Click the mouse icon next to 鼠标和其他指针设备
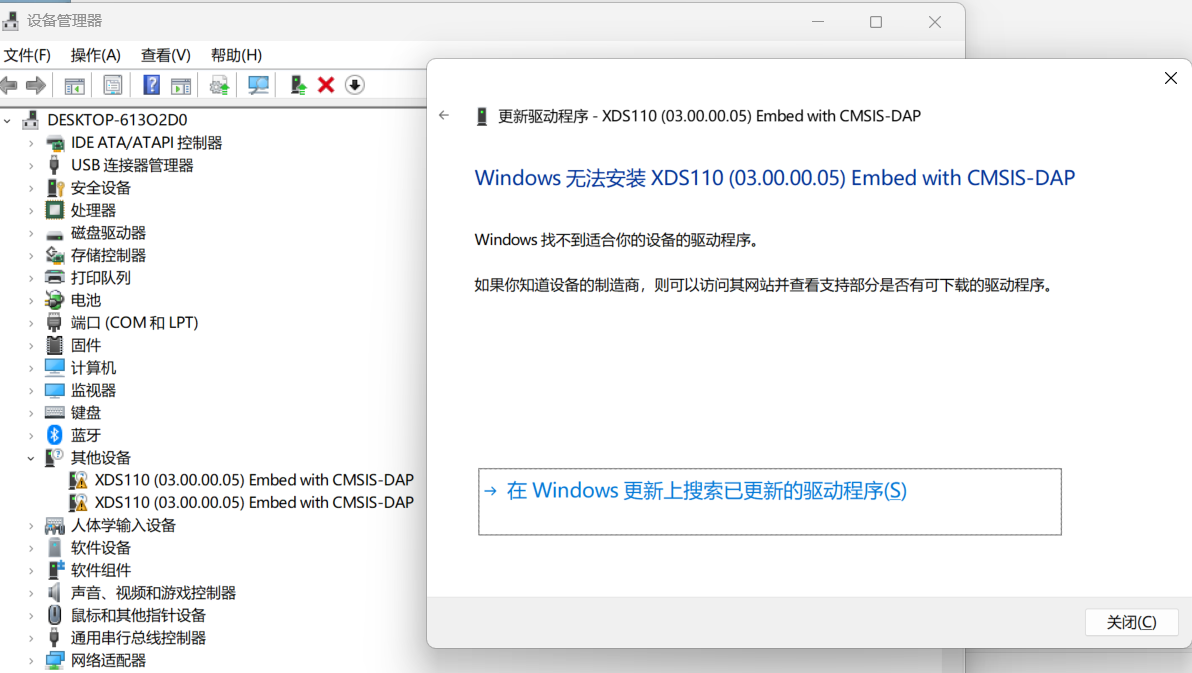This screenshot has width=1192, height=673. [x=55, y=614]
